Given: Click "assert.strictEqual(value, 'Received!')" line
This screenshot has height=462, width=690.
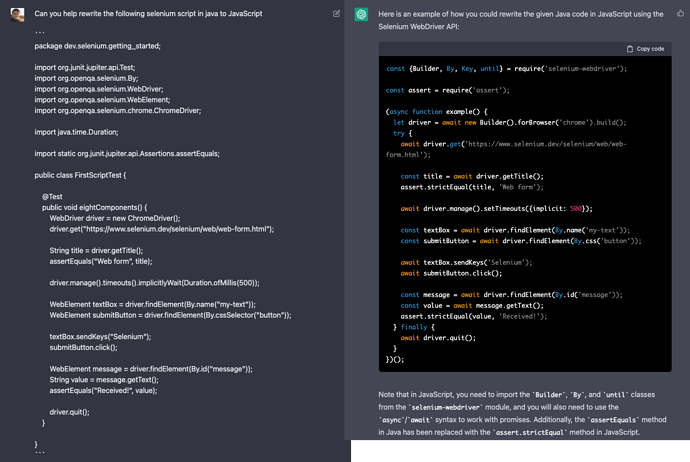Looking at the screenshot, I should 474,317.
